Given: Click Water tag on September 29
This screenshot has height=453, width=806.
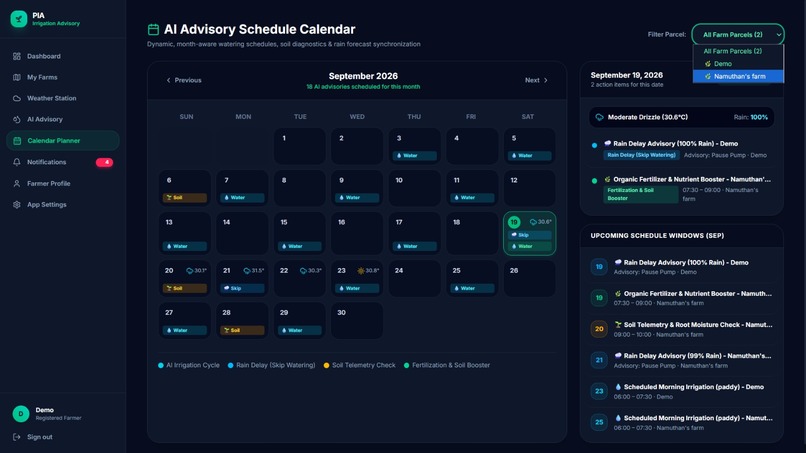Looking at the screenshot, I should pyautogui.click(x=300, y=331).
